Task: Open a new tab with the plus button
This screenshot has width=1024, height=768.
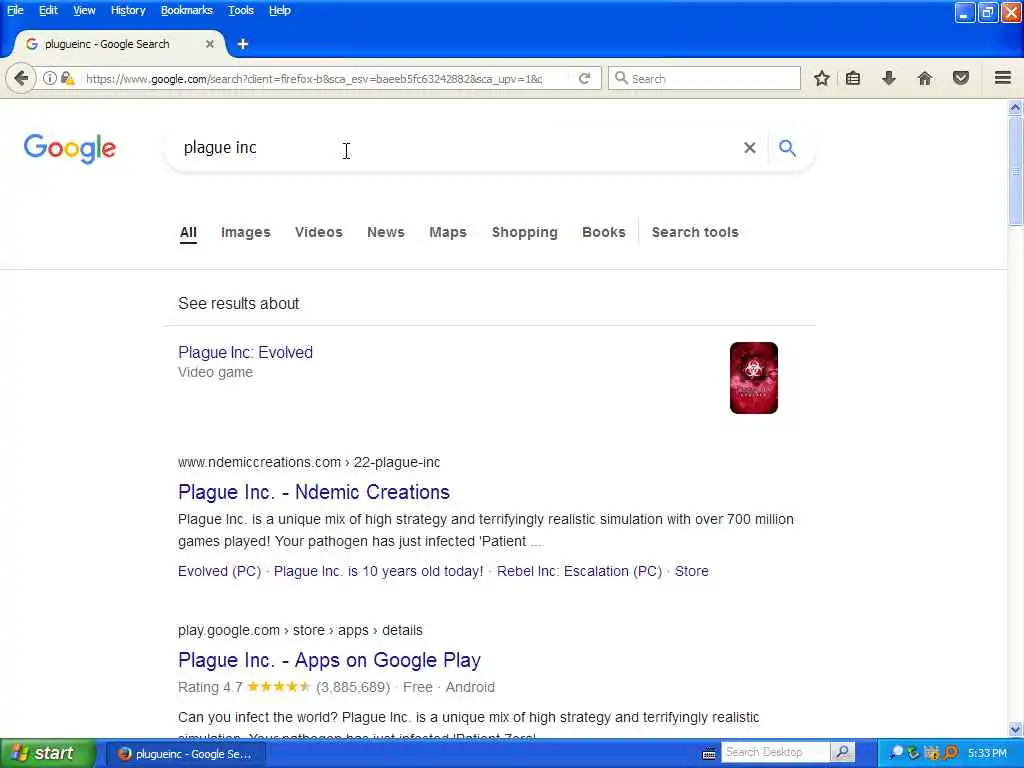Action: click(243, 44)
